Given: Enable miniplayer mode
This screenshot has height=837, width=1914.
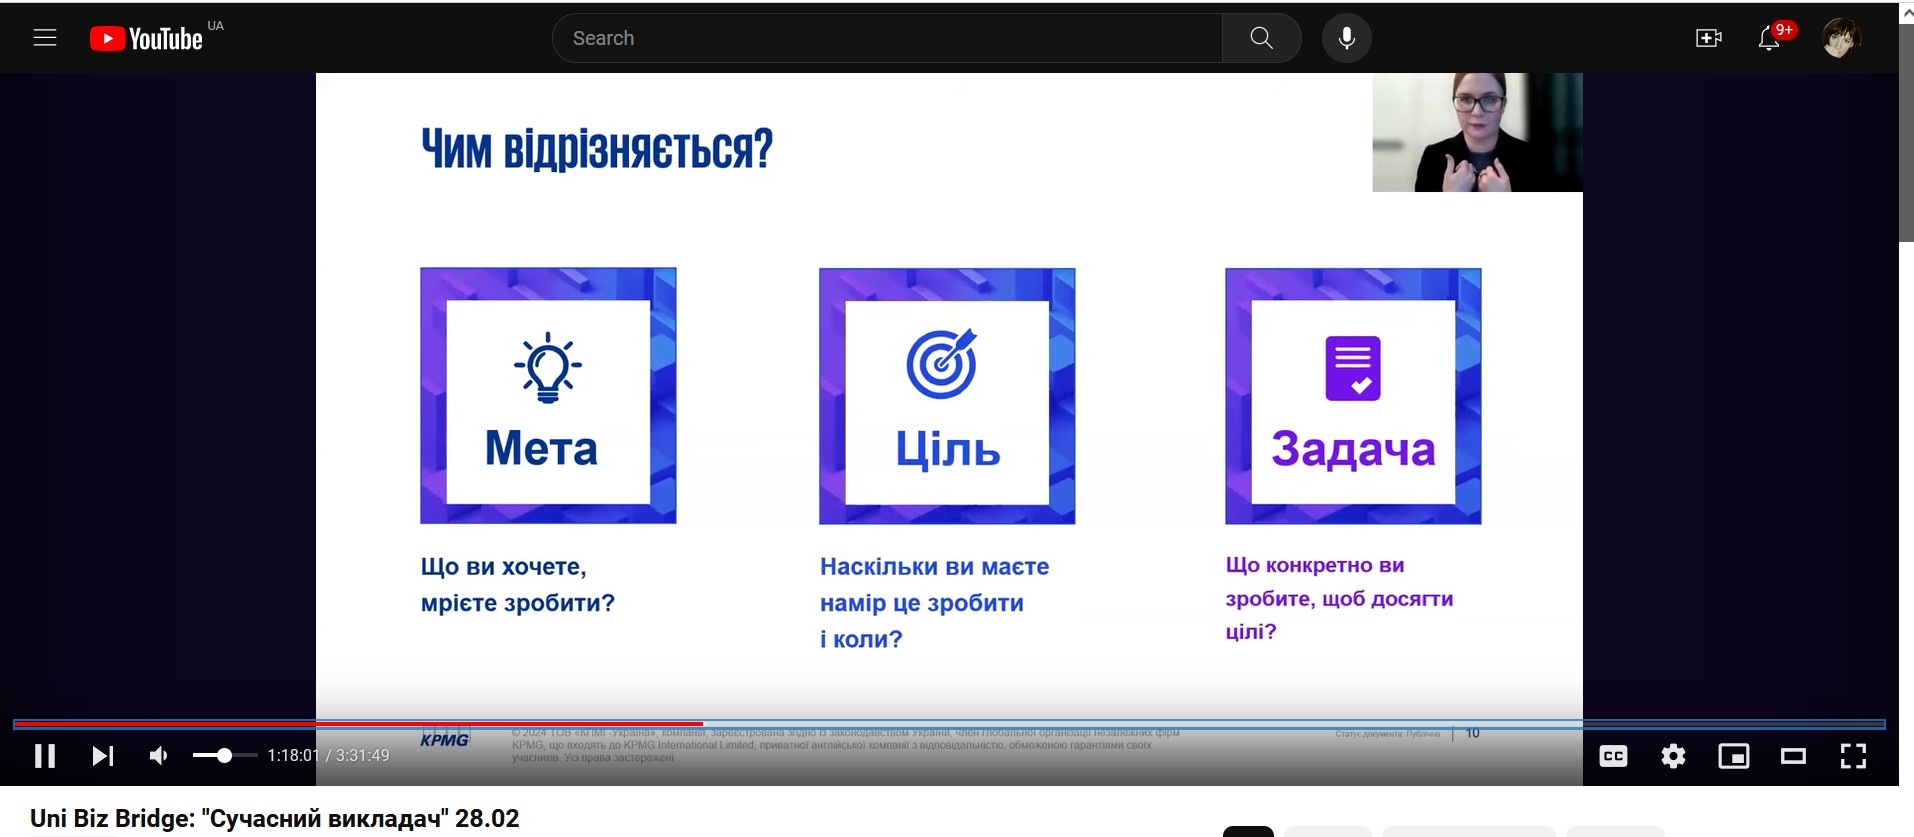Looking at the screenshot, I should click(x=1733, y=757).
